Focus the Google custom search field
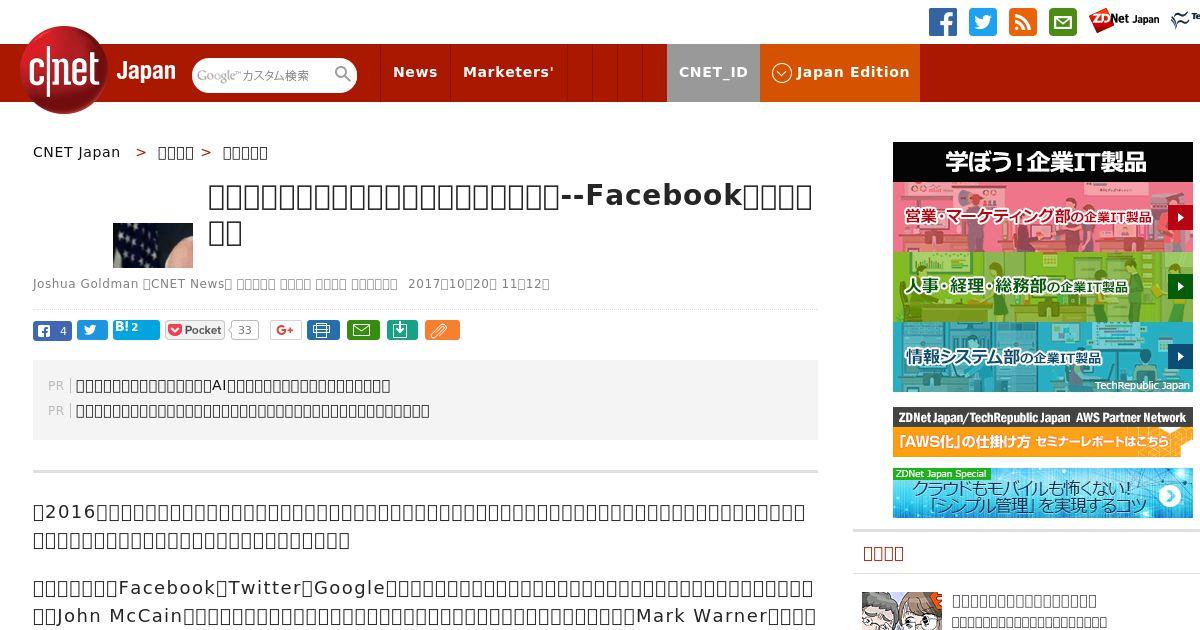 click(x=263, y=75)
